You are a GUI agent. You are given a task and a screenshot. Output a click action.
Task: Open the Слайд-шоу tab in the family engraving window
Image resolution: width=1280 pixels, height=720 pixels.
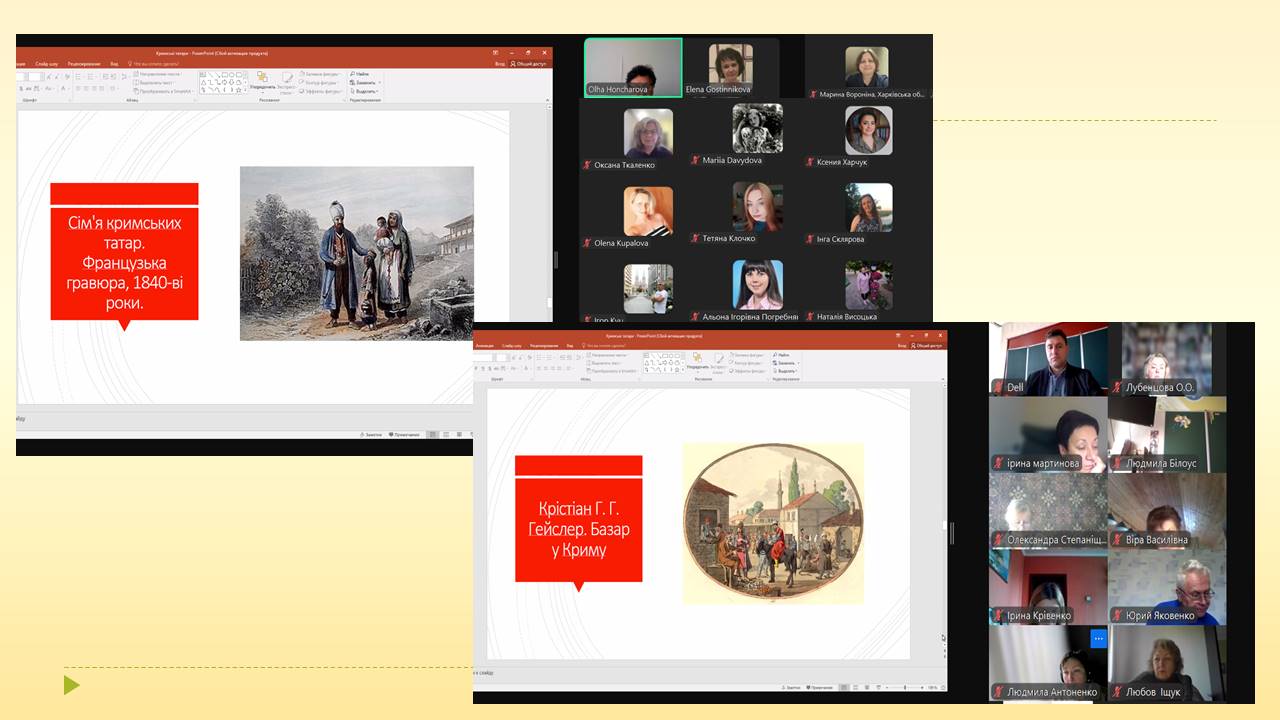[47, 64]
